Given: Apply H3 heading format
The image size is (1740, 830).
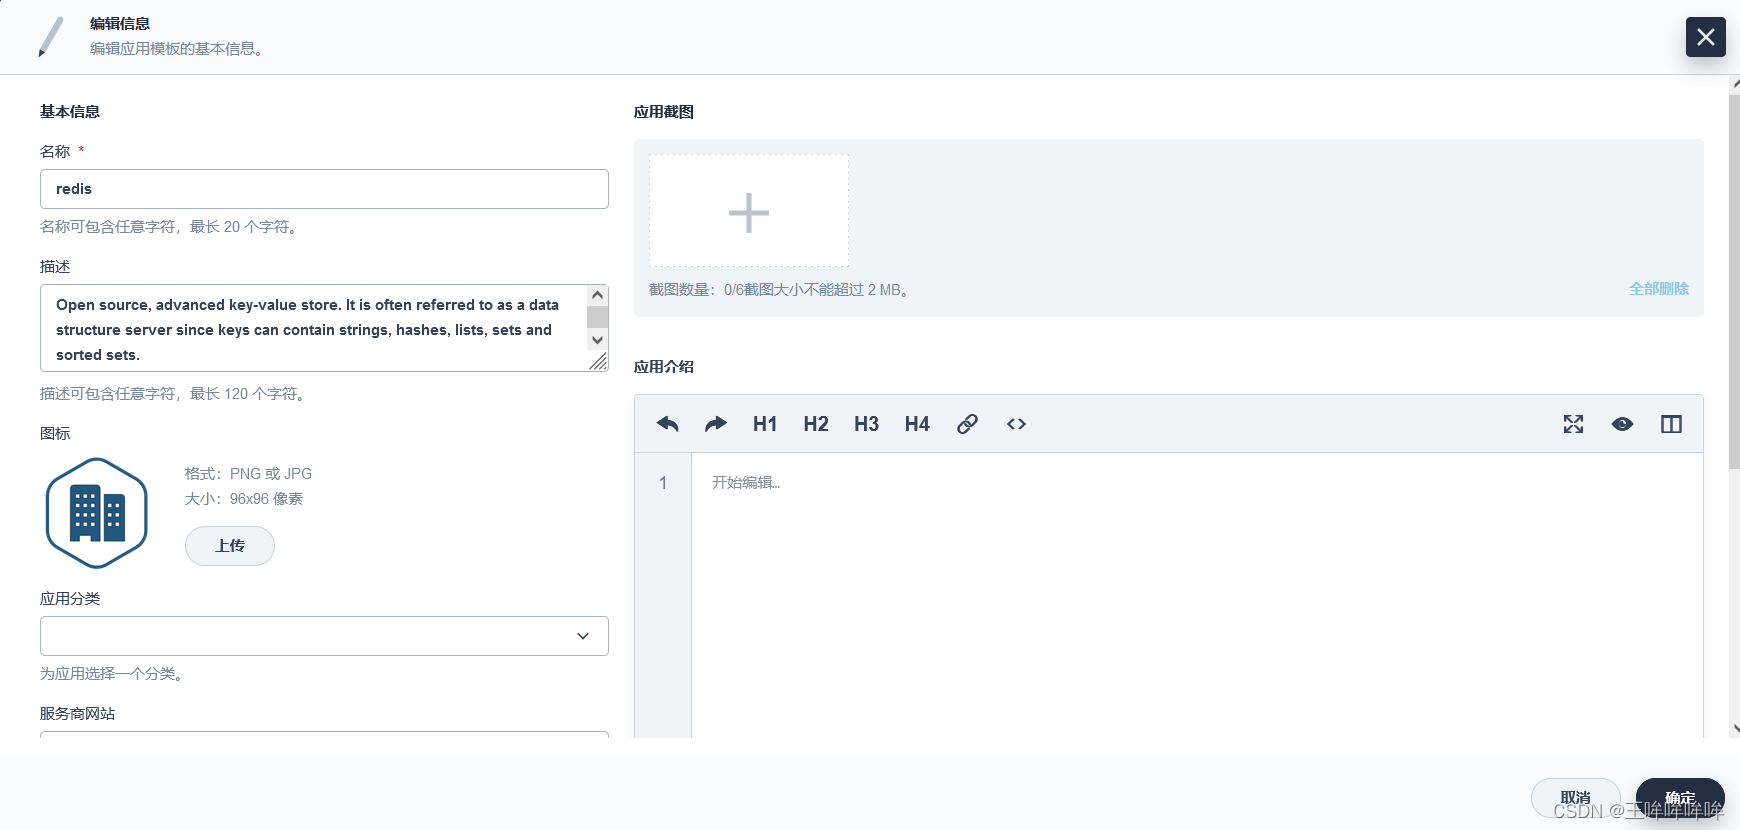Looking at the screenshot, I should [866, 424].
